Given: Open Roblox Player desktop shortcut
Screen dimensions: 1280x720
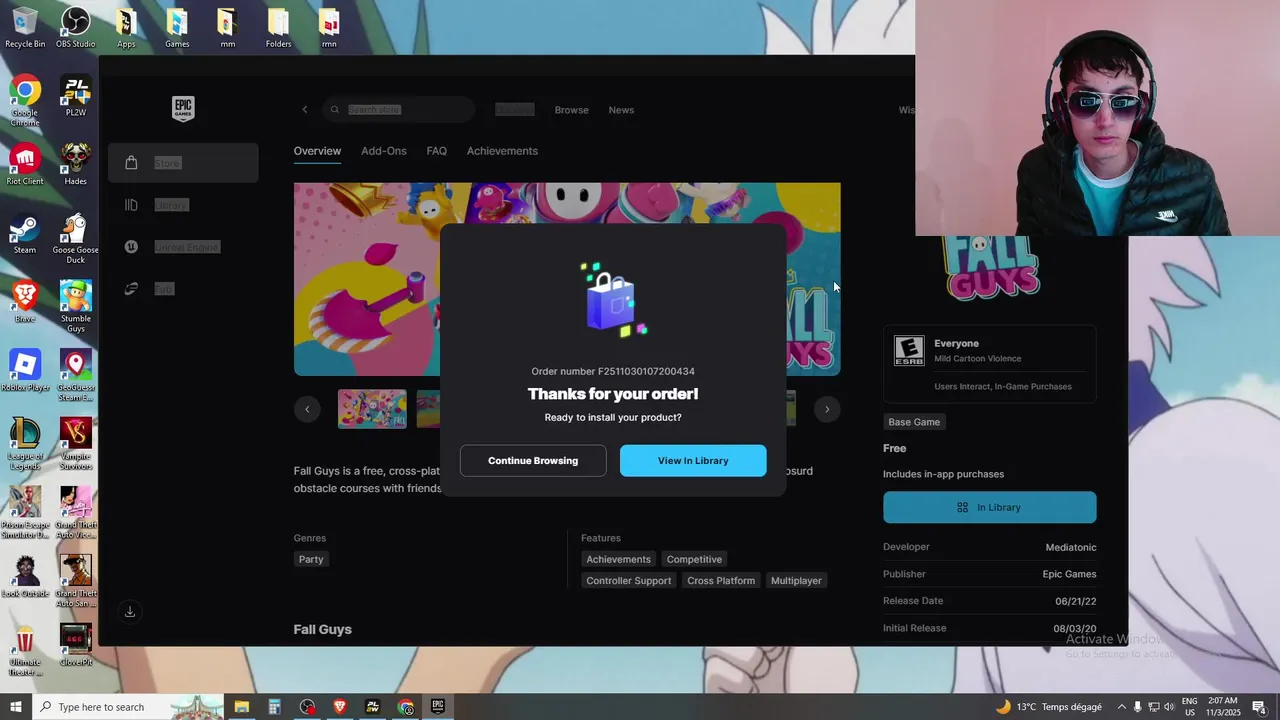Looking at the screenshot, I should [x=25, y=371].
